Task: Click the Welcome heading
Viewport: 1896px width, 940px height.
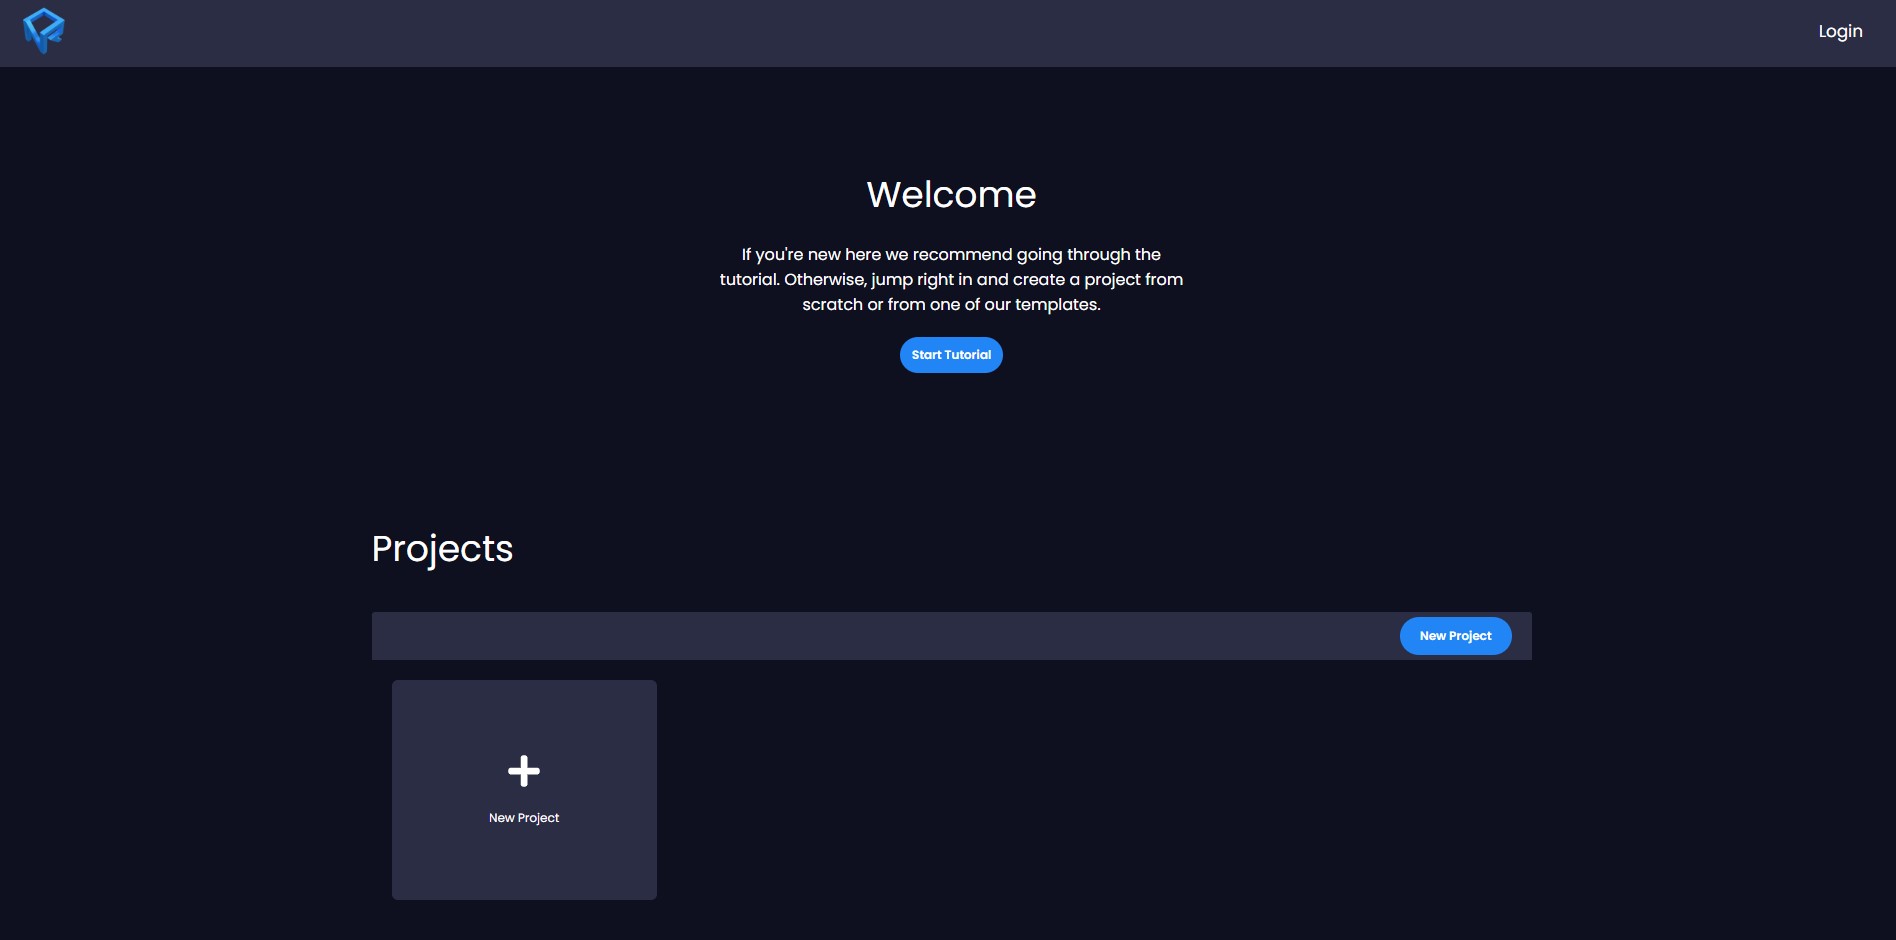Action: [951, 194]
